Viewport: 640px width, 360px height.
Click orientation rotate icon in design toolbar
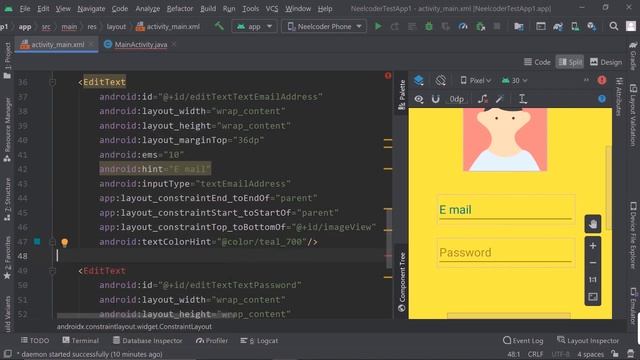pyautogui.click(x=440, y=80)
